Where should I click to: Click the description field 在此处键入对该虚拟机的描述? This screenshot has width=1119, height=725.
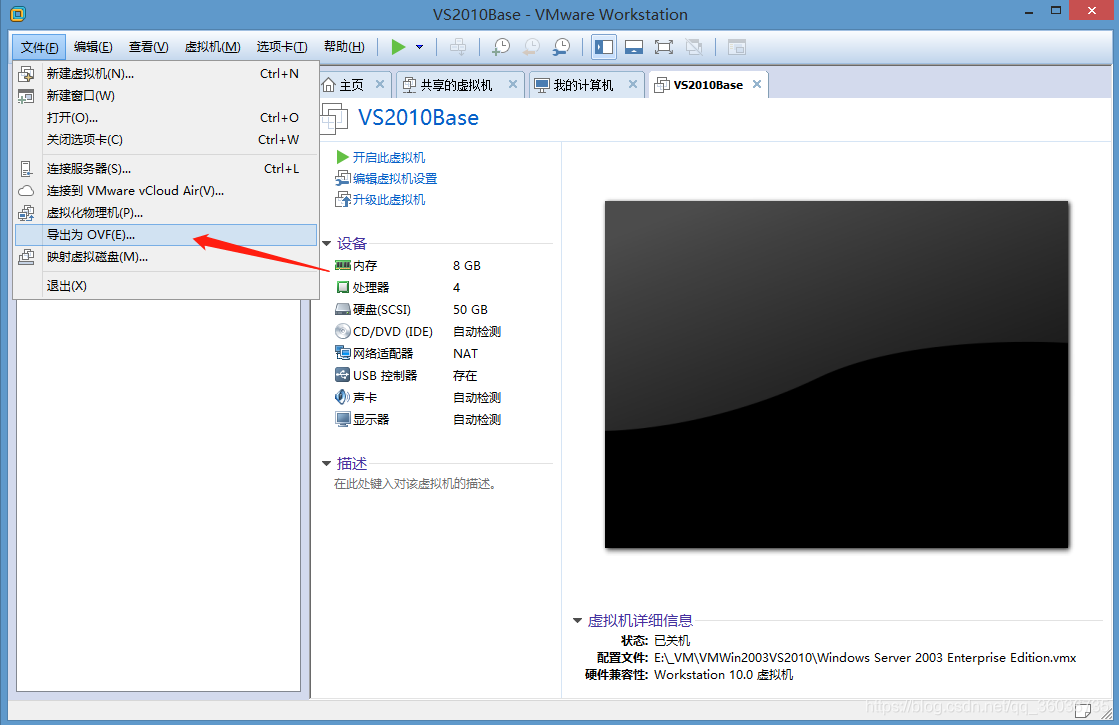tap(415, 484)
